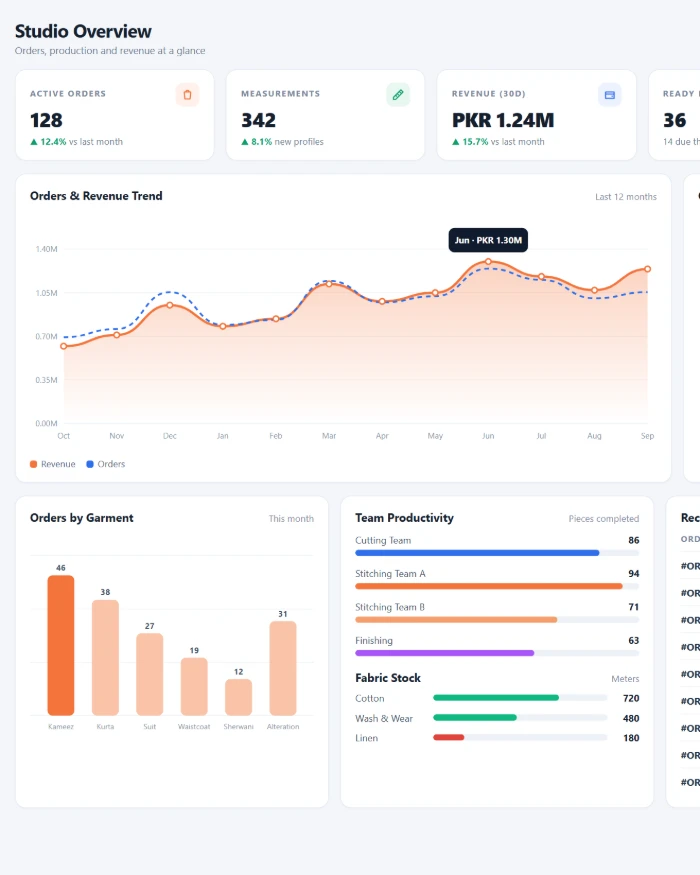
Task: Click the 'Last 12 months' label
Action: coord(626,197)
